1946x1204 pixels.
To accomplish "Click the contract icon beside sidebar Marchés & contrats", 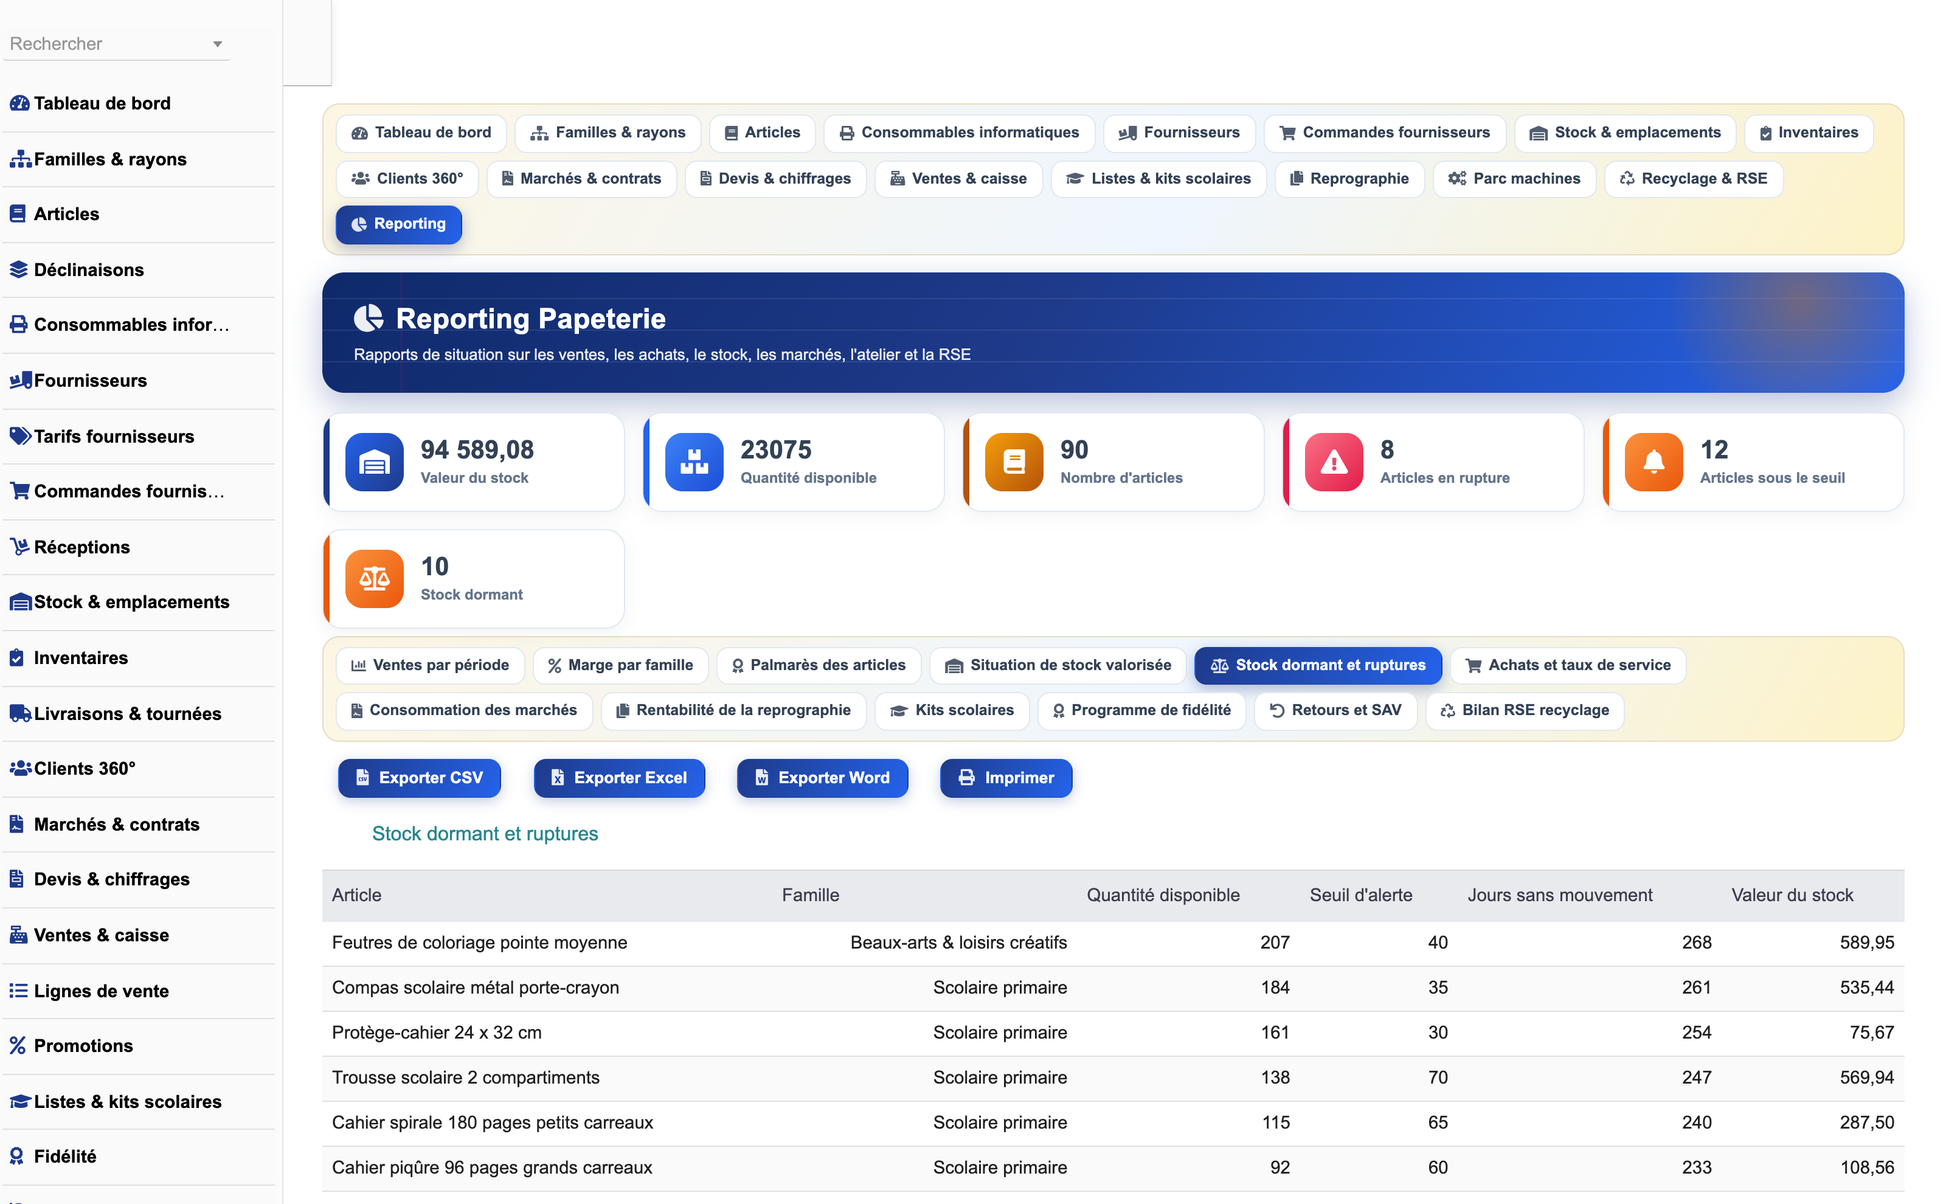I will click(16, 824).
